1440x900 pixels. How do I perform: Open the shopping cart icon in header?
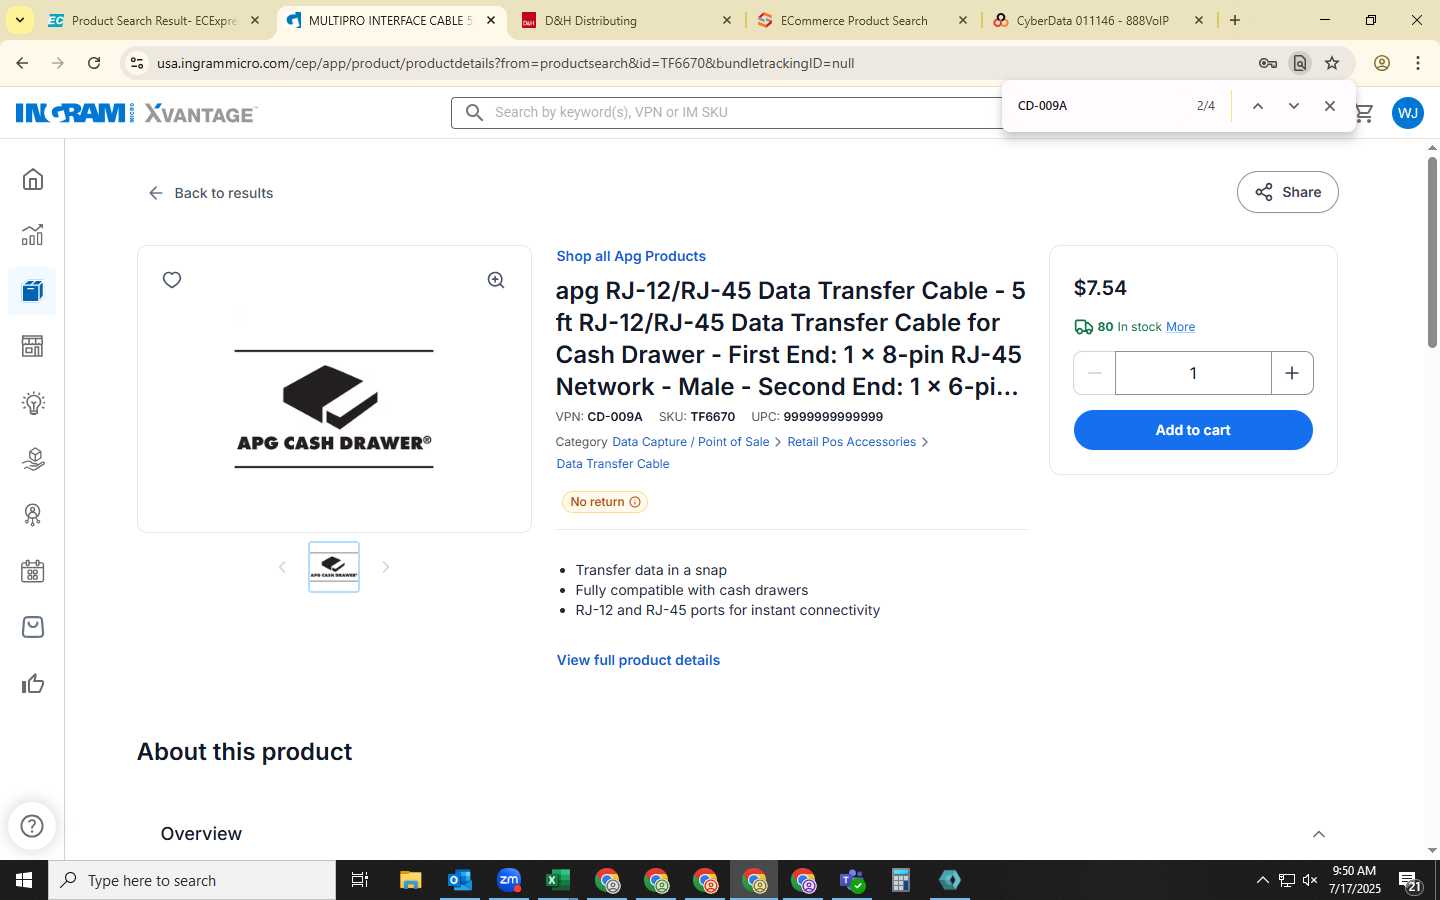1364,113
